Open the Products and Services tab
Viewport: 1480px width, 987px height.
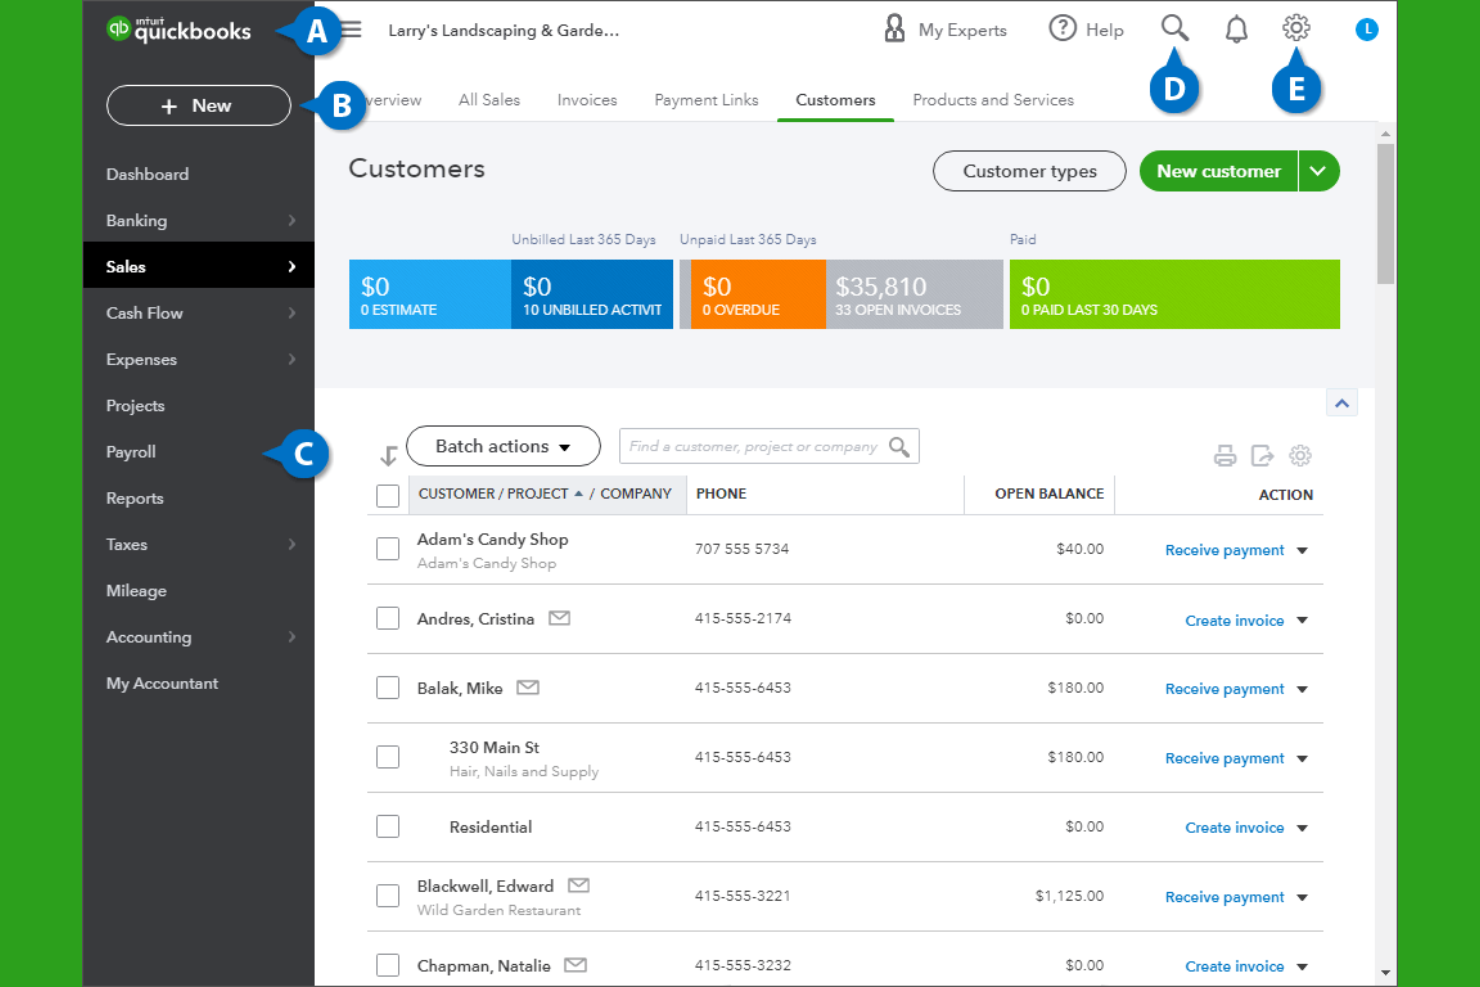992,99
